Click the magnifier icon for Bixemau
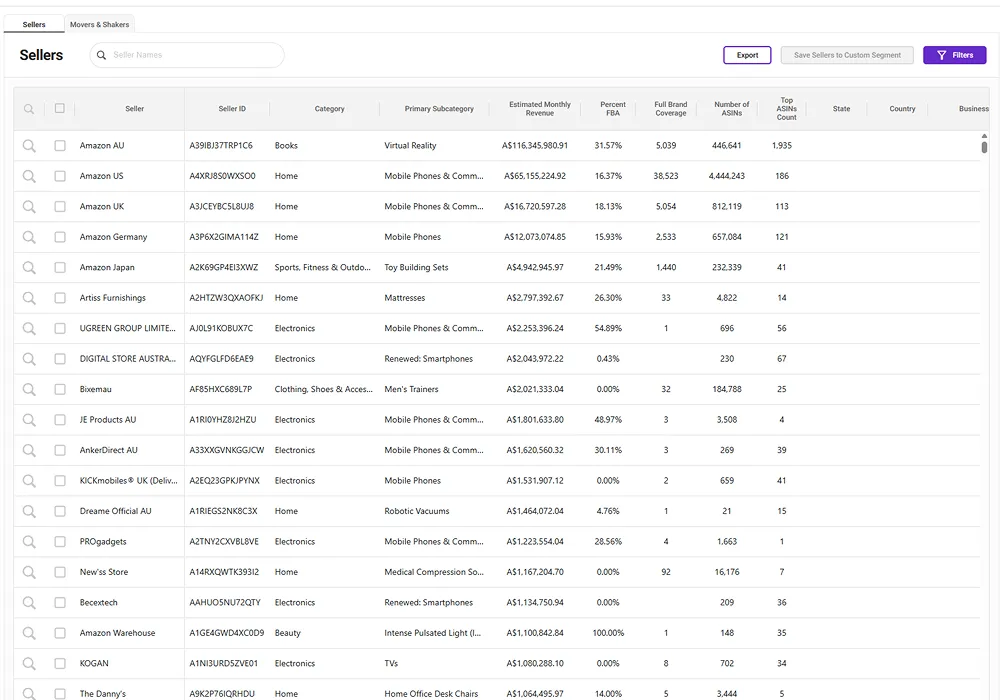This screenshot has width=1000, height=700. tap(29, 389)
